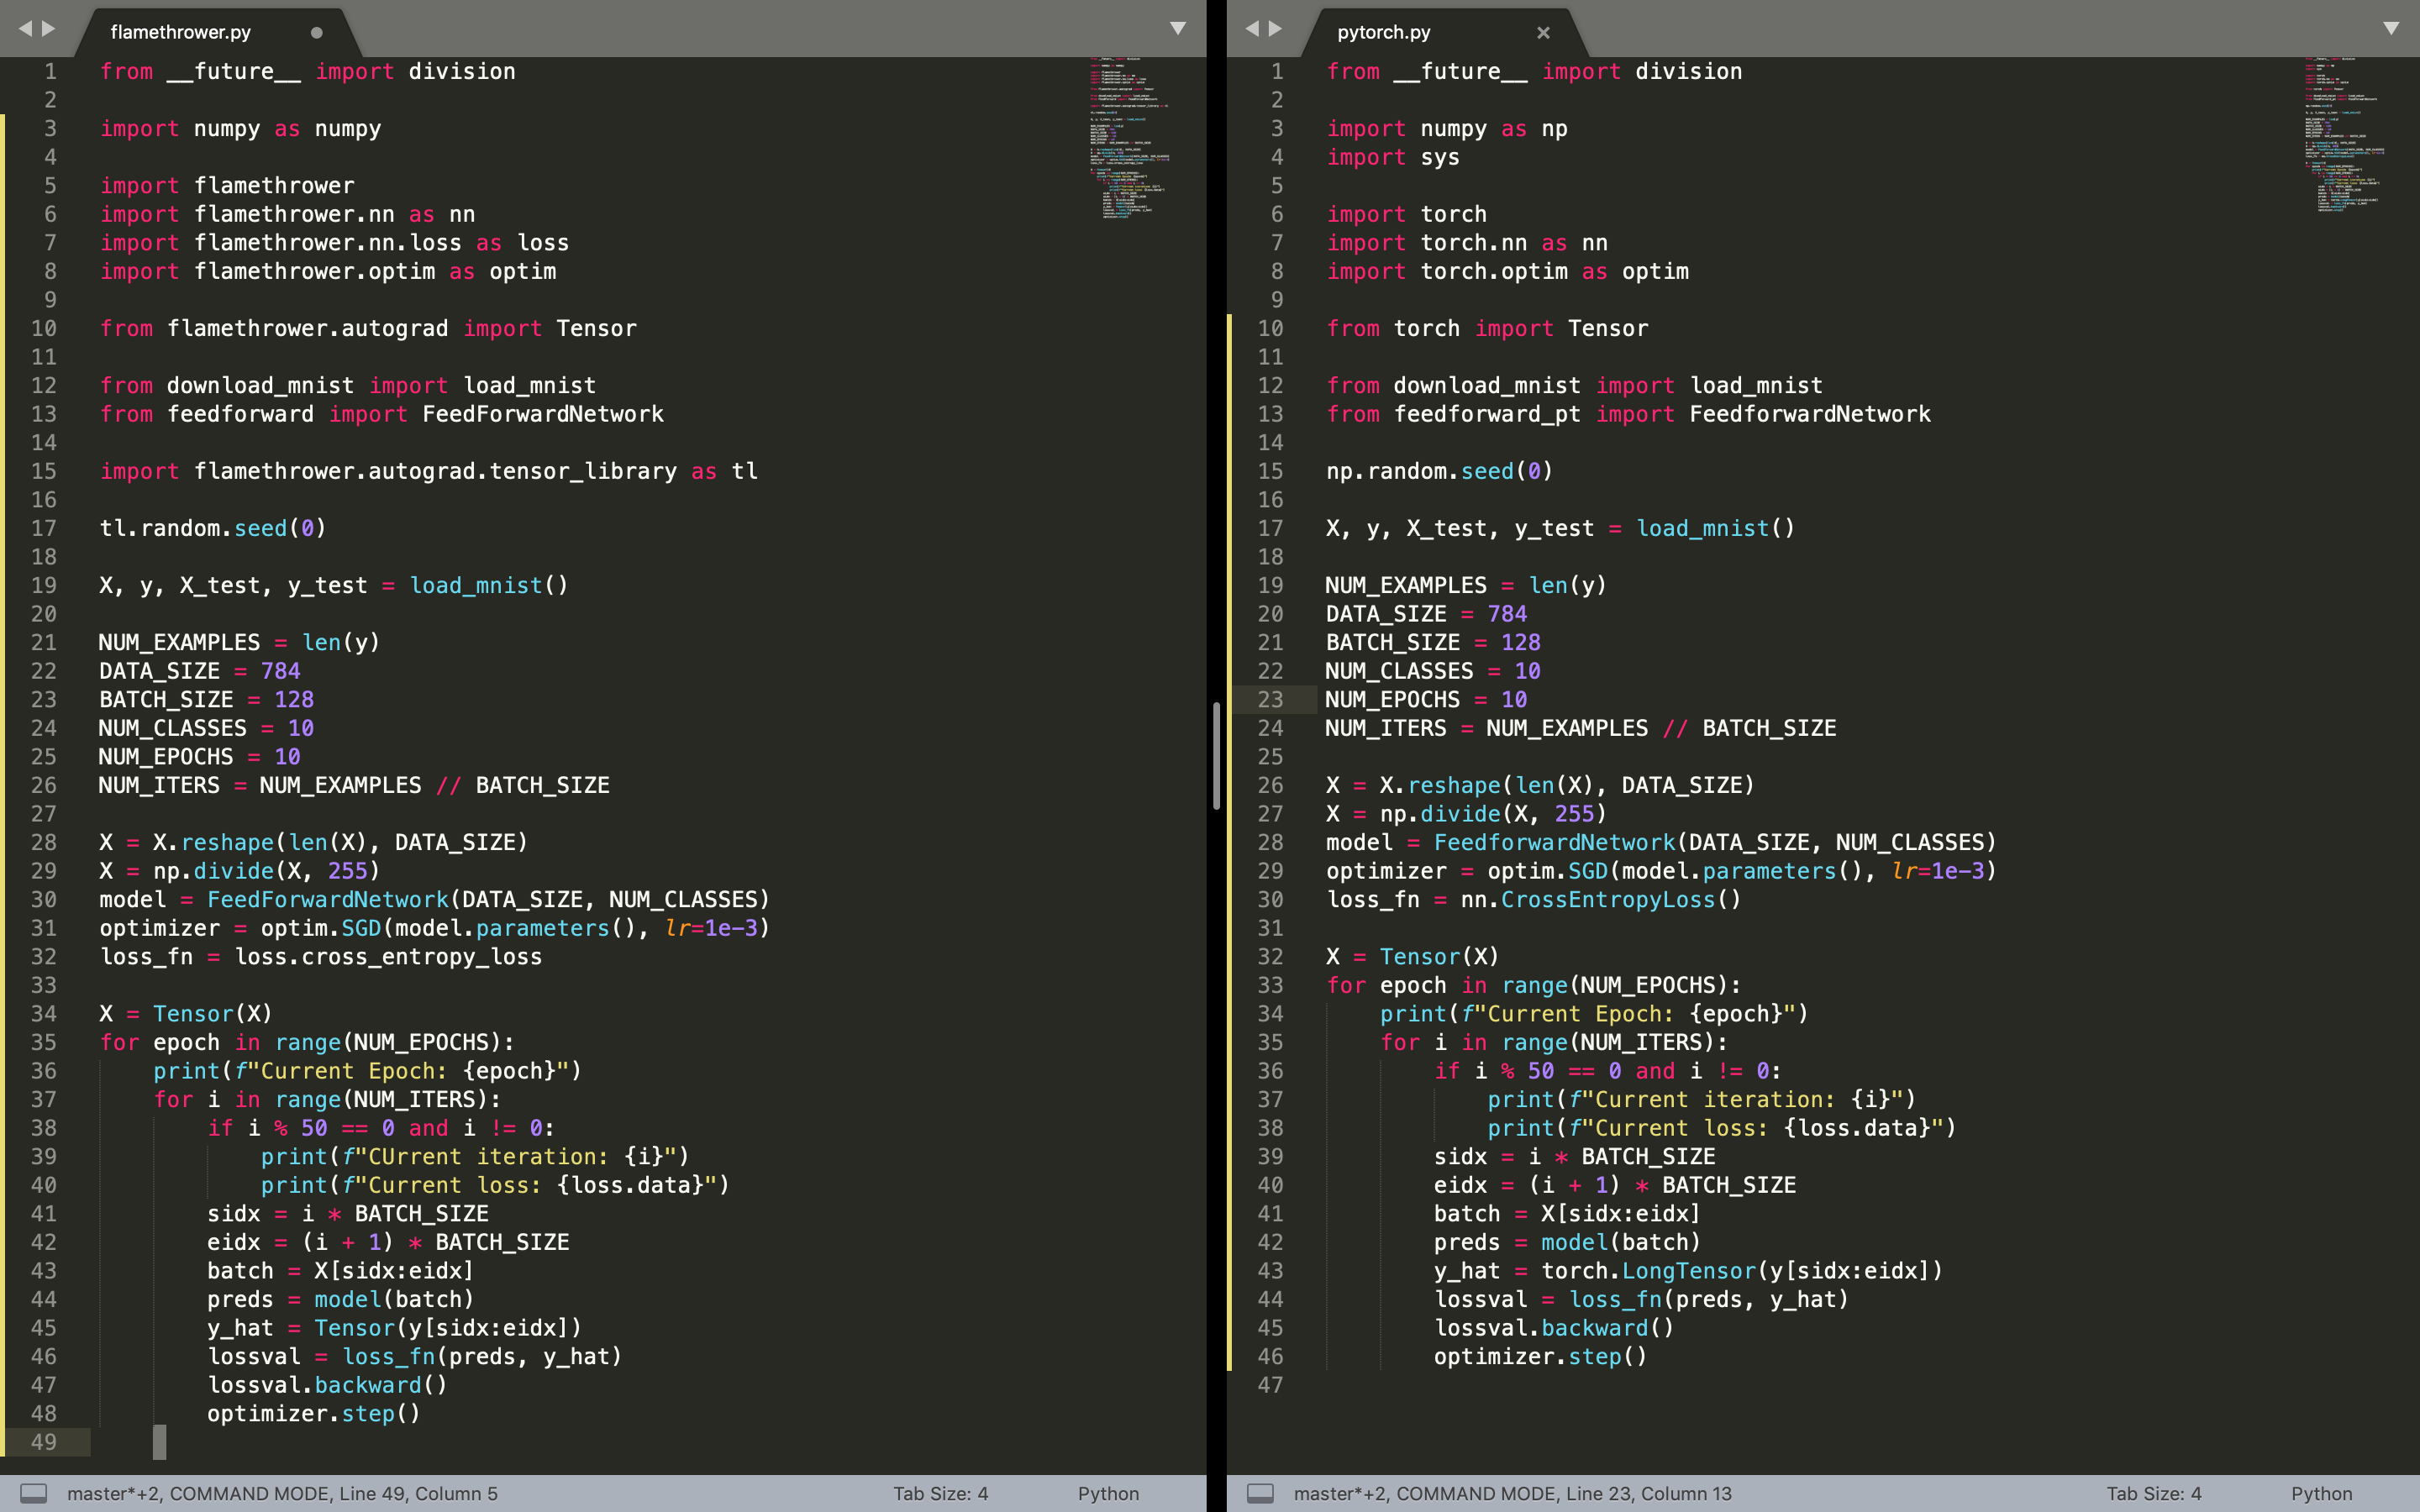Click 'loss.cross_entropy_loss' in left pane
This screenshot has width=2420, height=1512.
click(388, 957)
